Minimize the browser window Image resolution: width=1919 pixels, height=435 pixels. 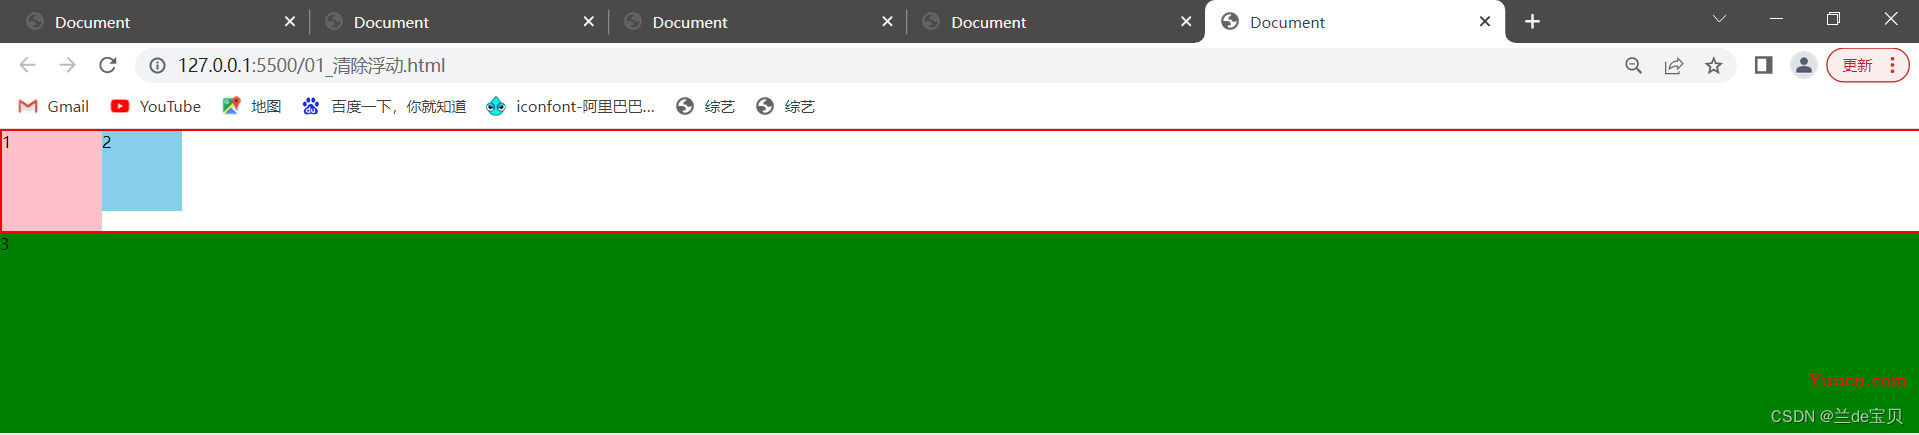pos(1776,19)
